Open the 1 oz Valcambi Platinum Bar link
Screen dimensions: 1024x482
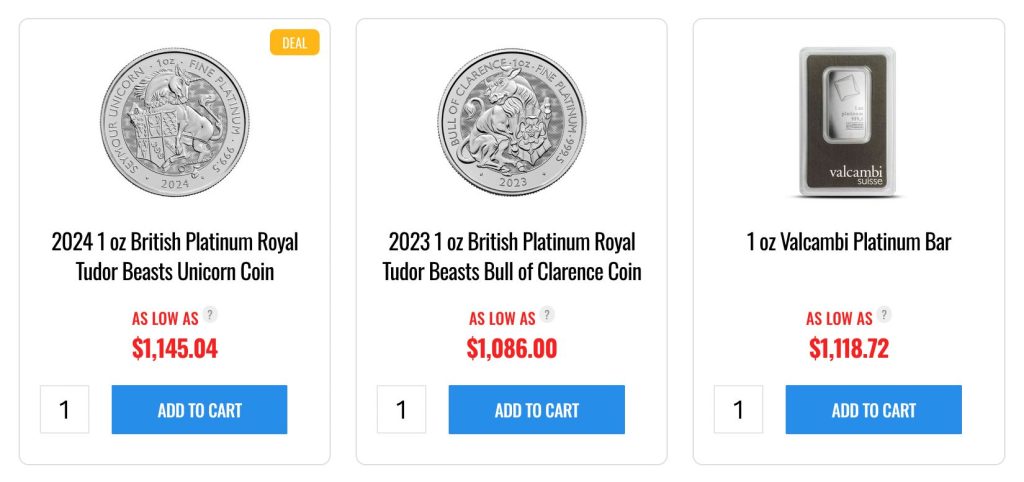coord(849,242)
